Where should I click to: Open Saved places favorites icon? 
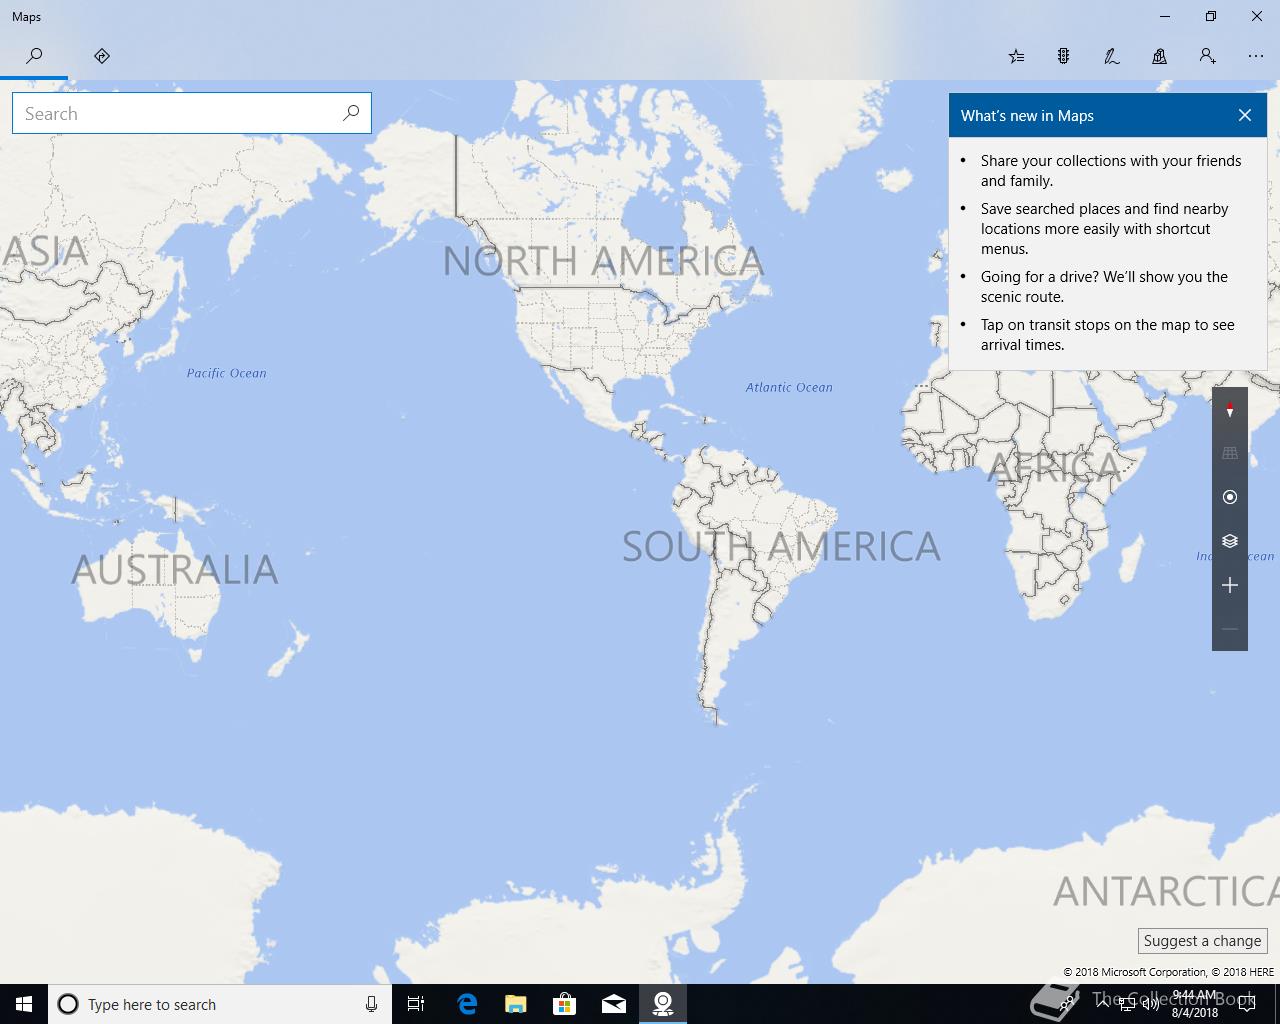1016,56
